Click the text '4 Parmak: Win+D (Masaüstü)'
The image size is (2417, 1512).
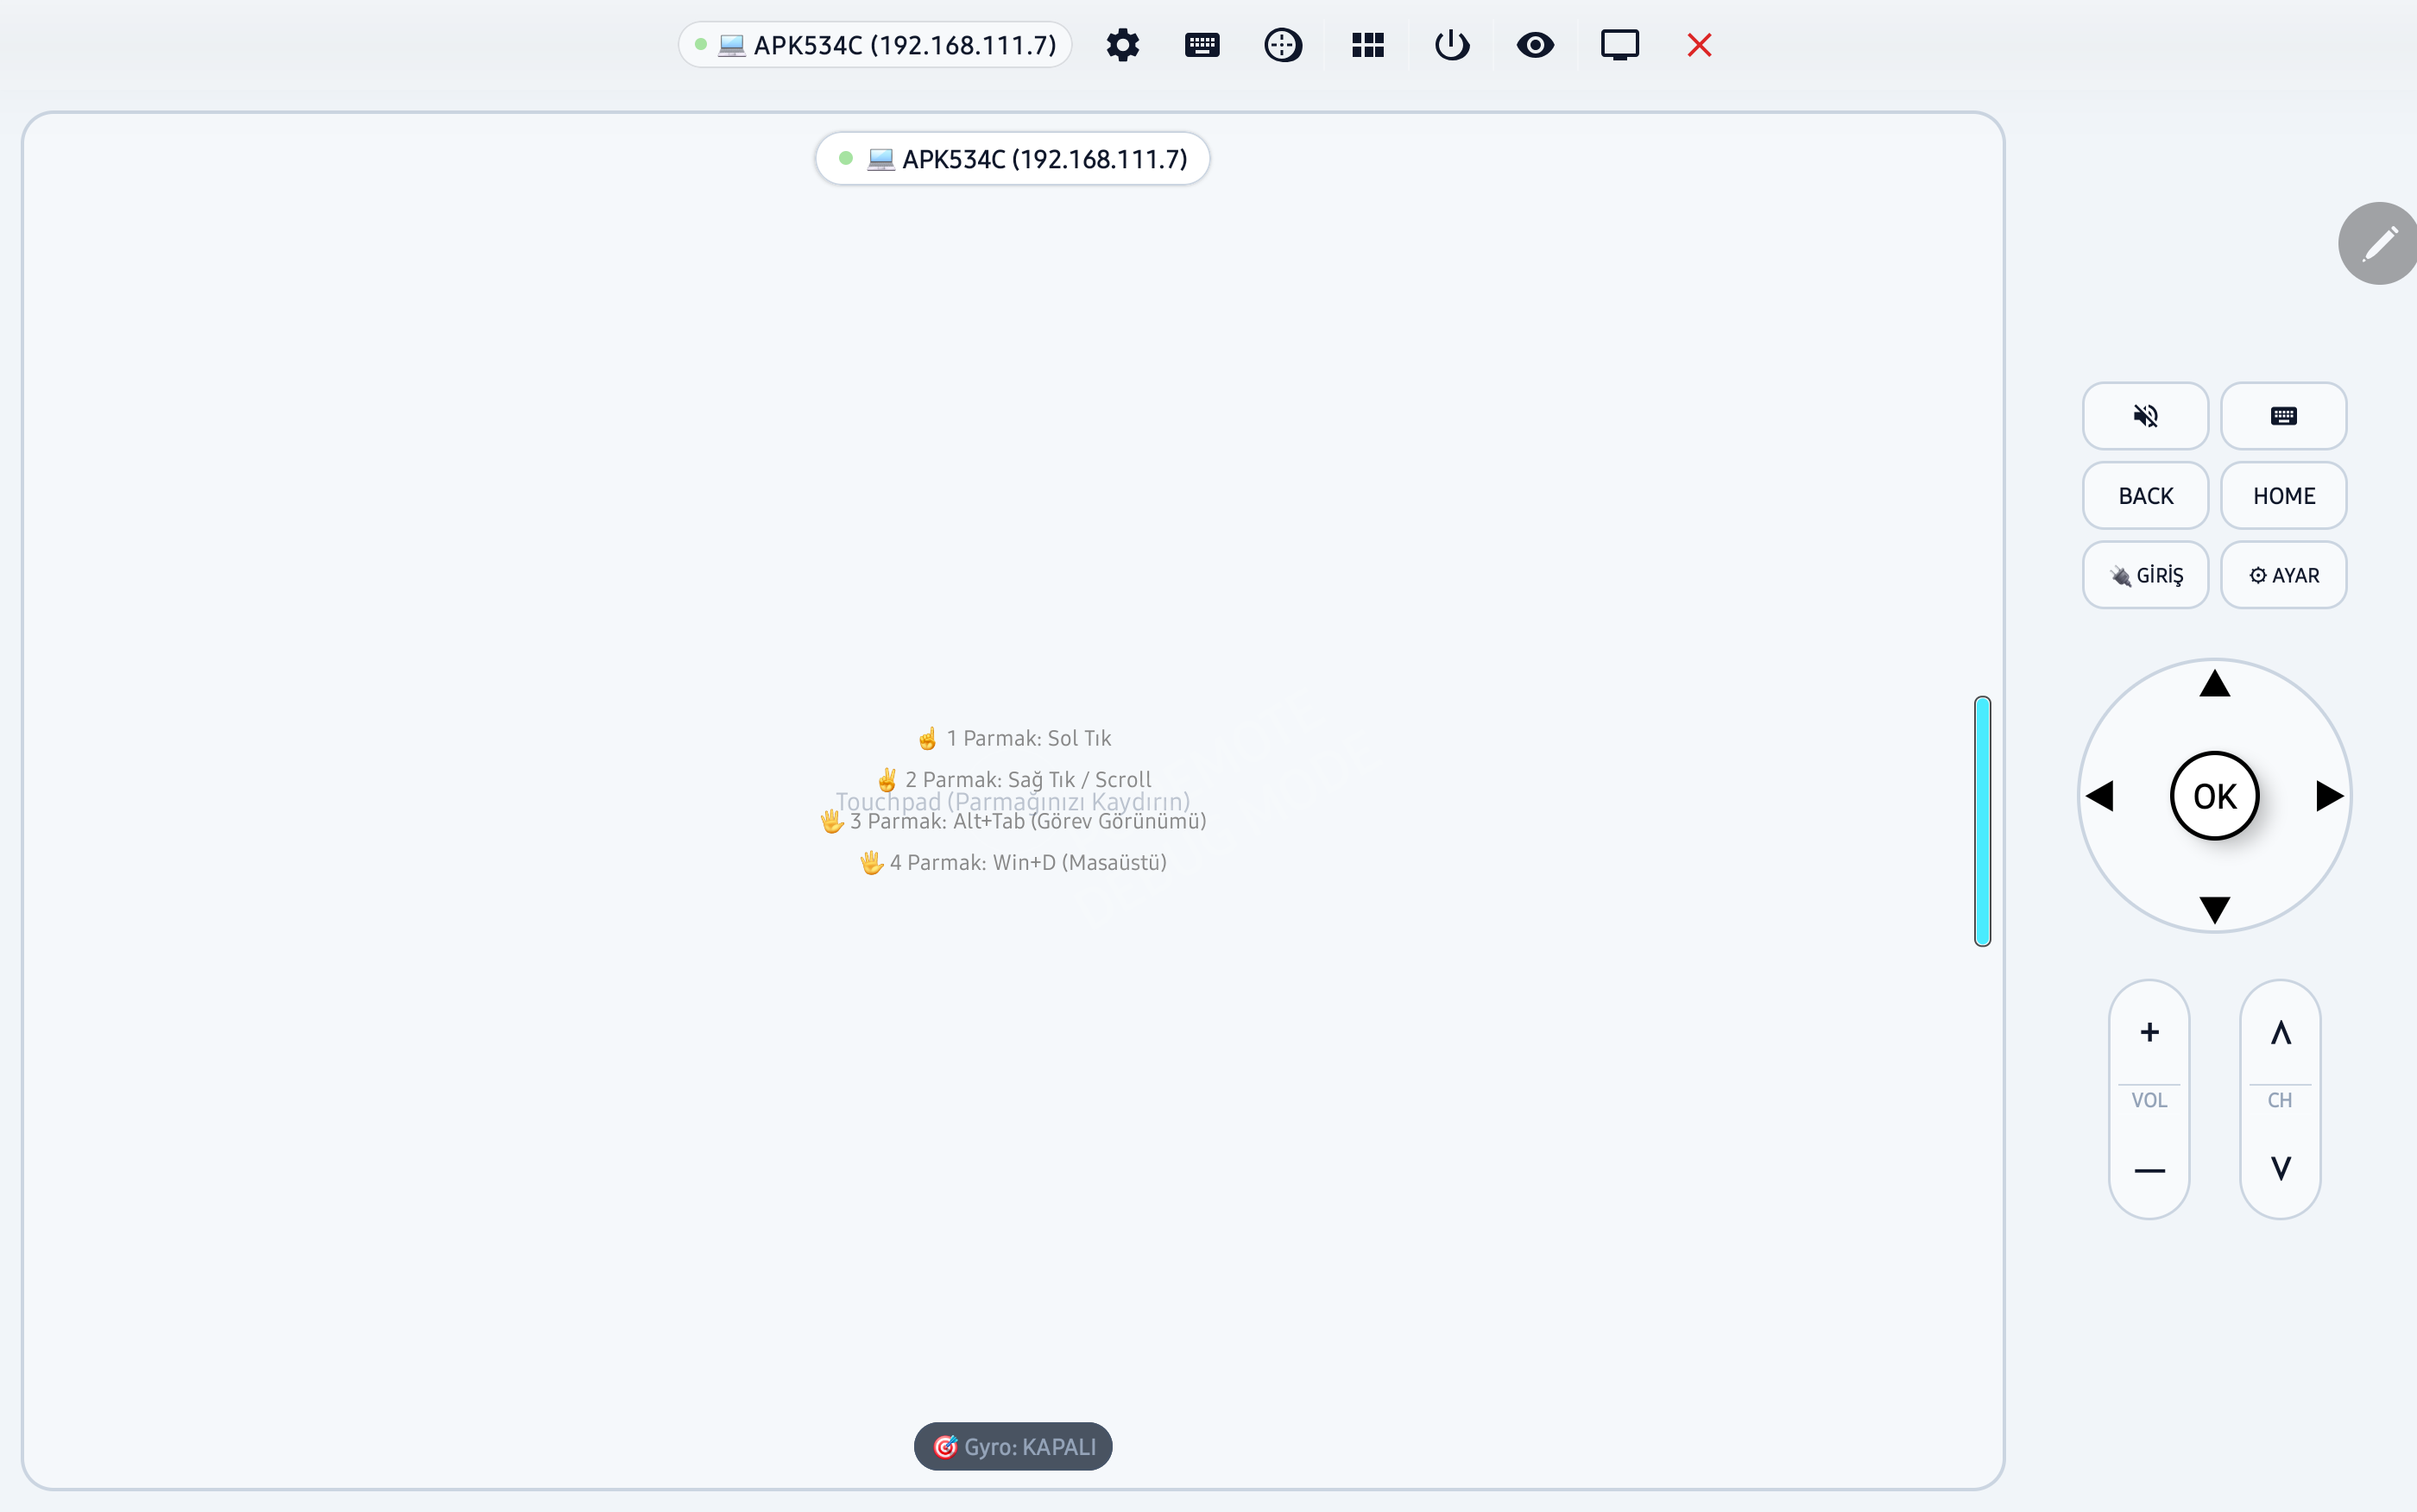click(1028, 863)
